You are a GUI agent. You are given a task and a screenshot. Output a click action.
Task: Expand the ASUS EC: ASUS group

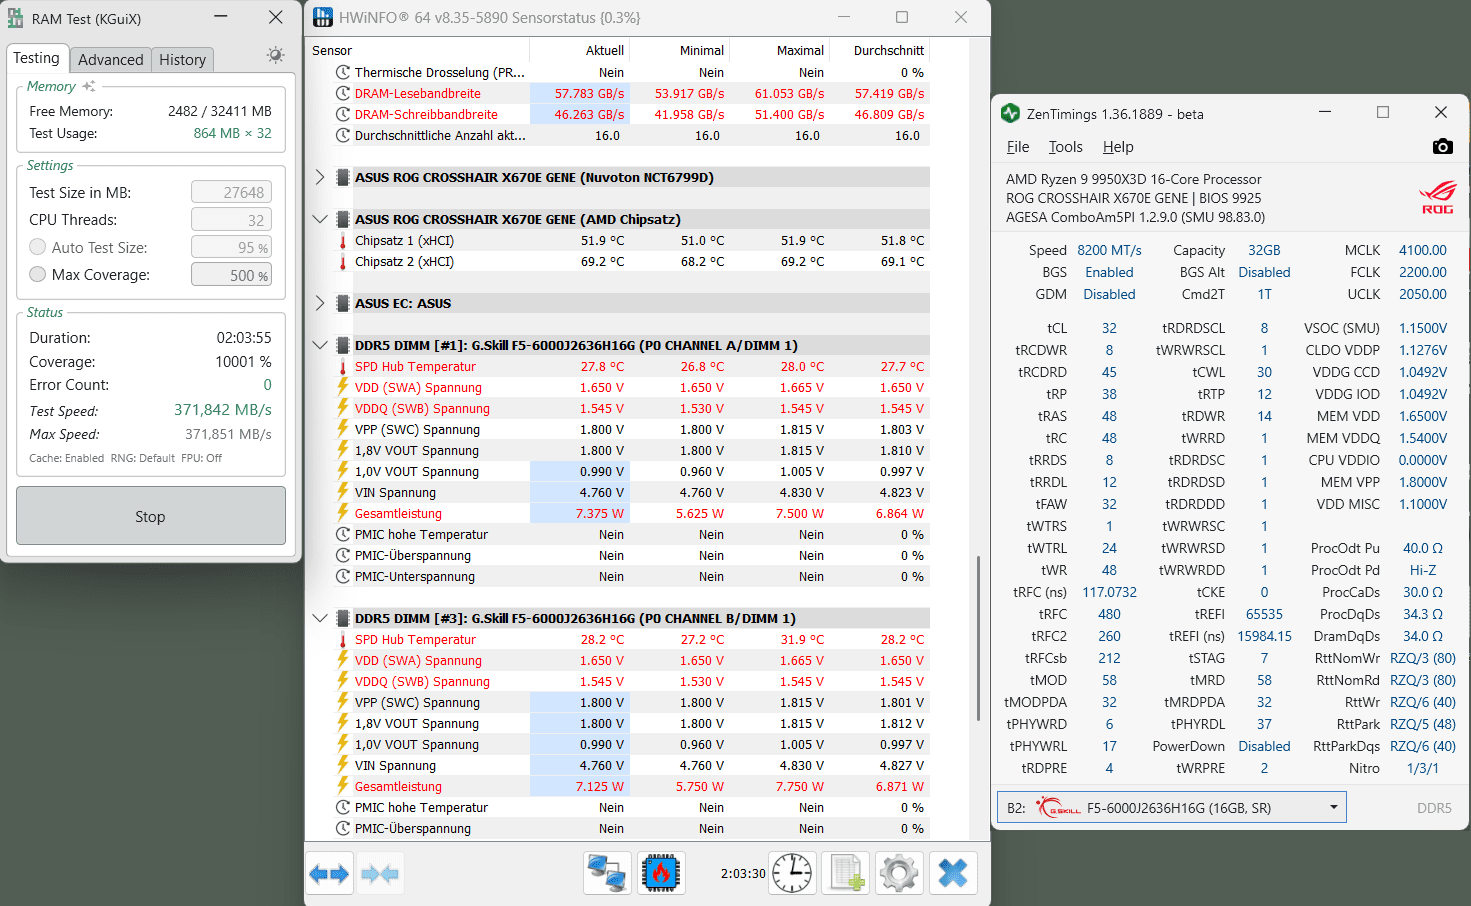(320, 303)
